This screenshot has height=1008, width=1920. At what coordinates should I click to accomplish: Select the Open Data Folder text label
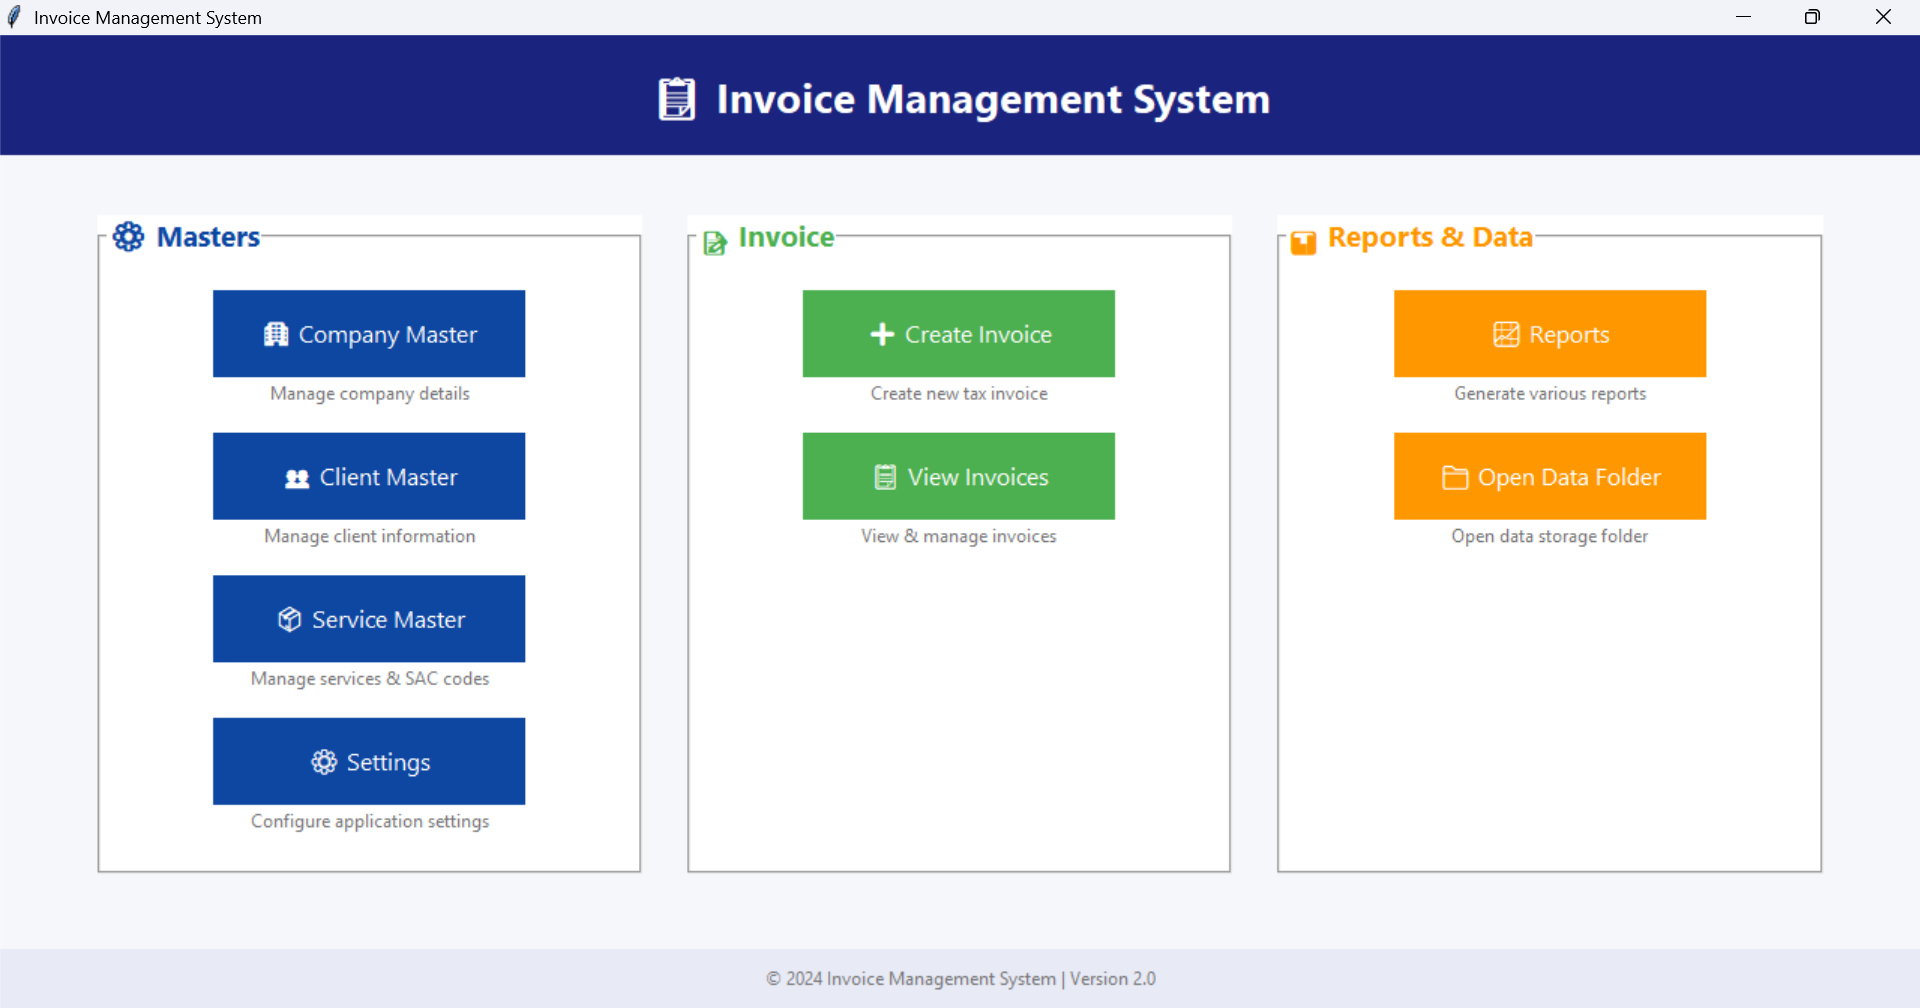coord(1569,478)
